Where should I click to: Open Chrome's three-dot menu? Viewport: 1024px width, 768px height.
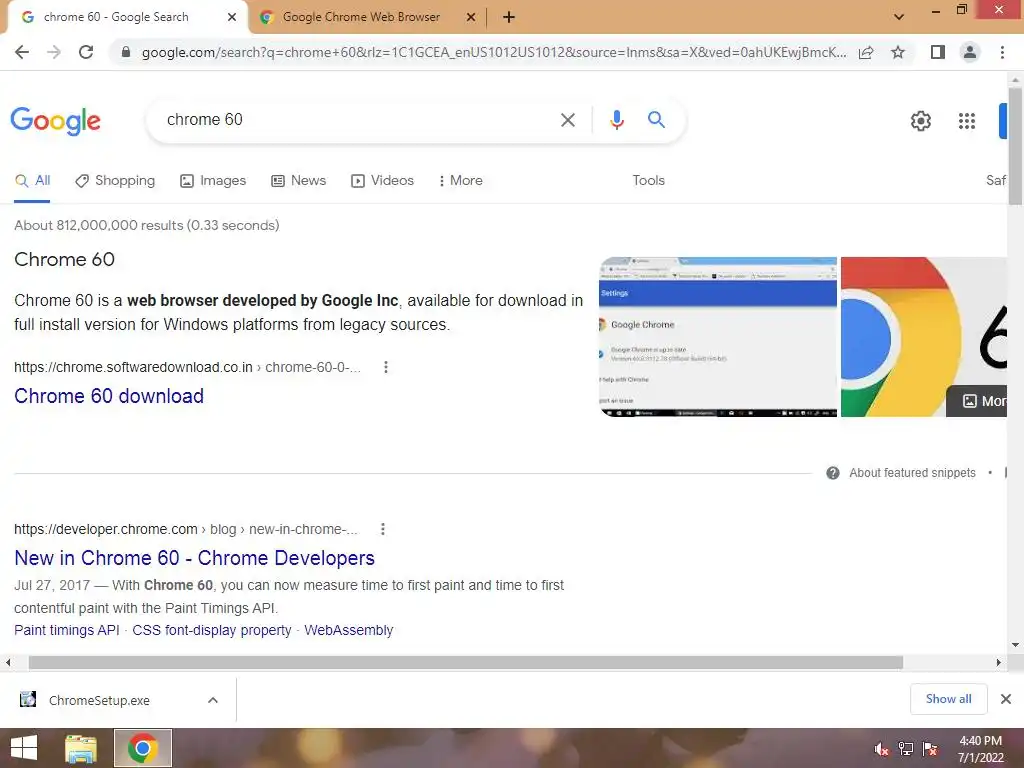coord(1002,52)
